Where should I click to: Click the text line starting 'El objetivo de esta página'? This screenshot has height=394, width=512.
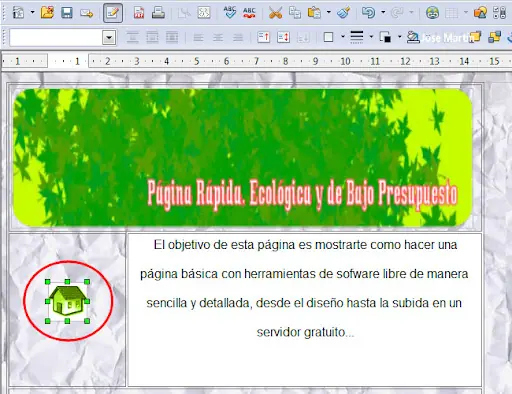305,245
